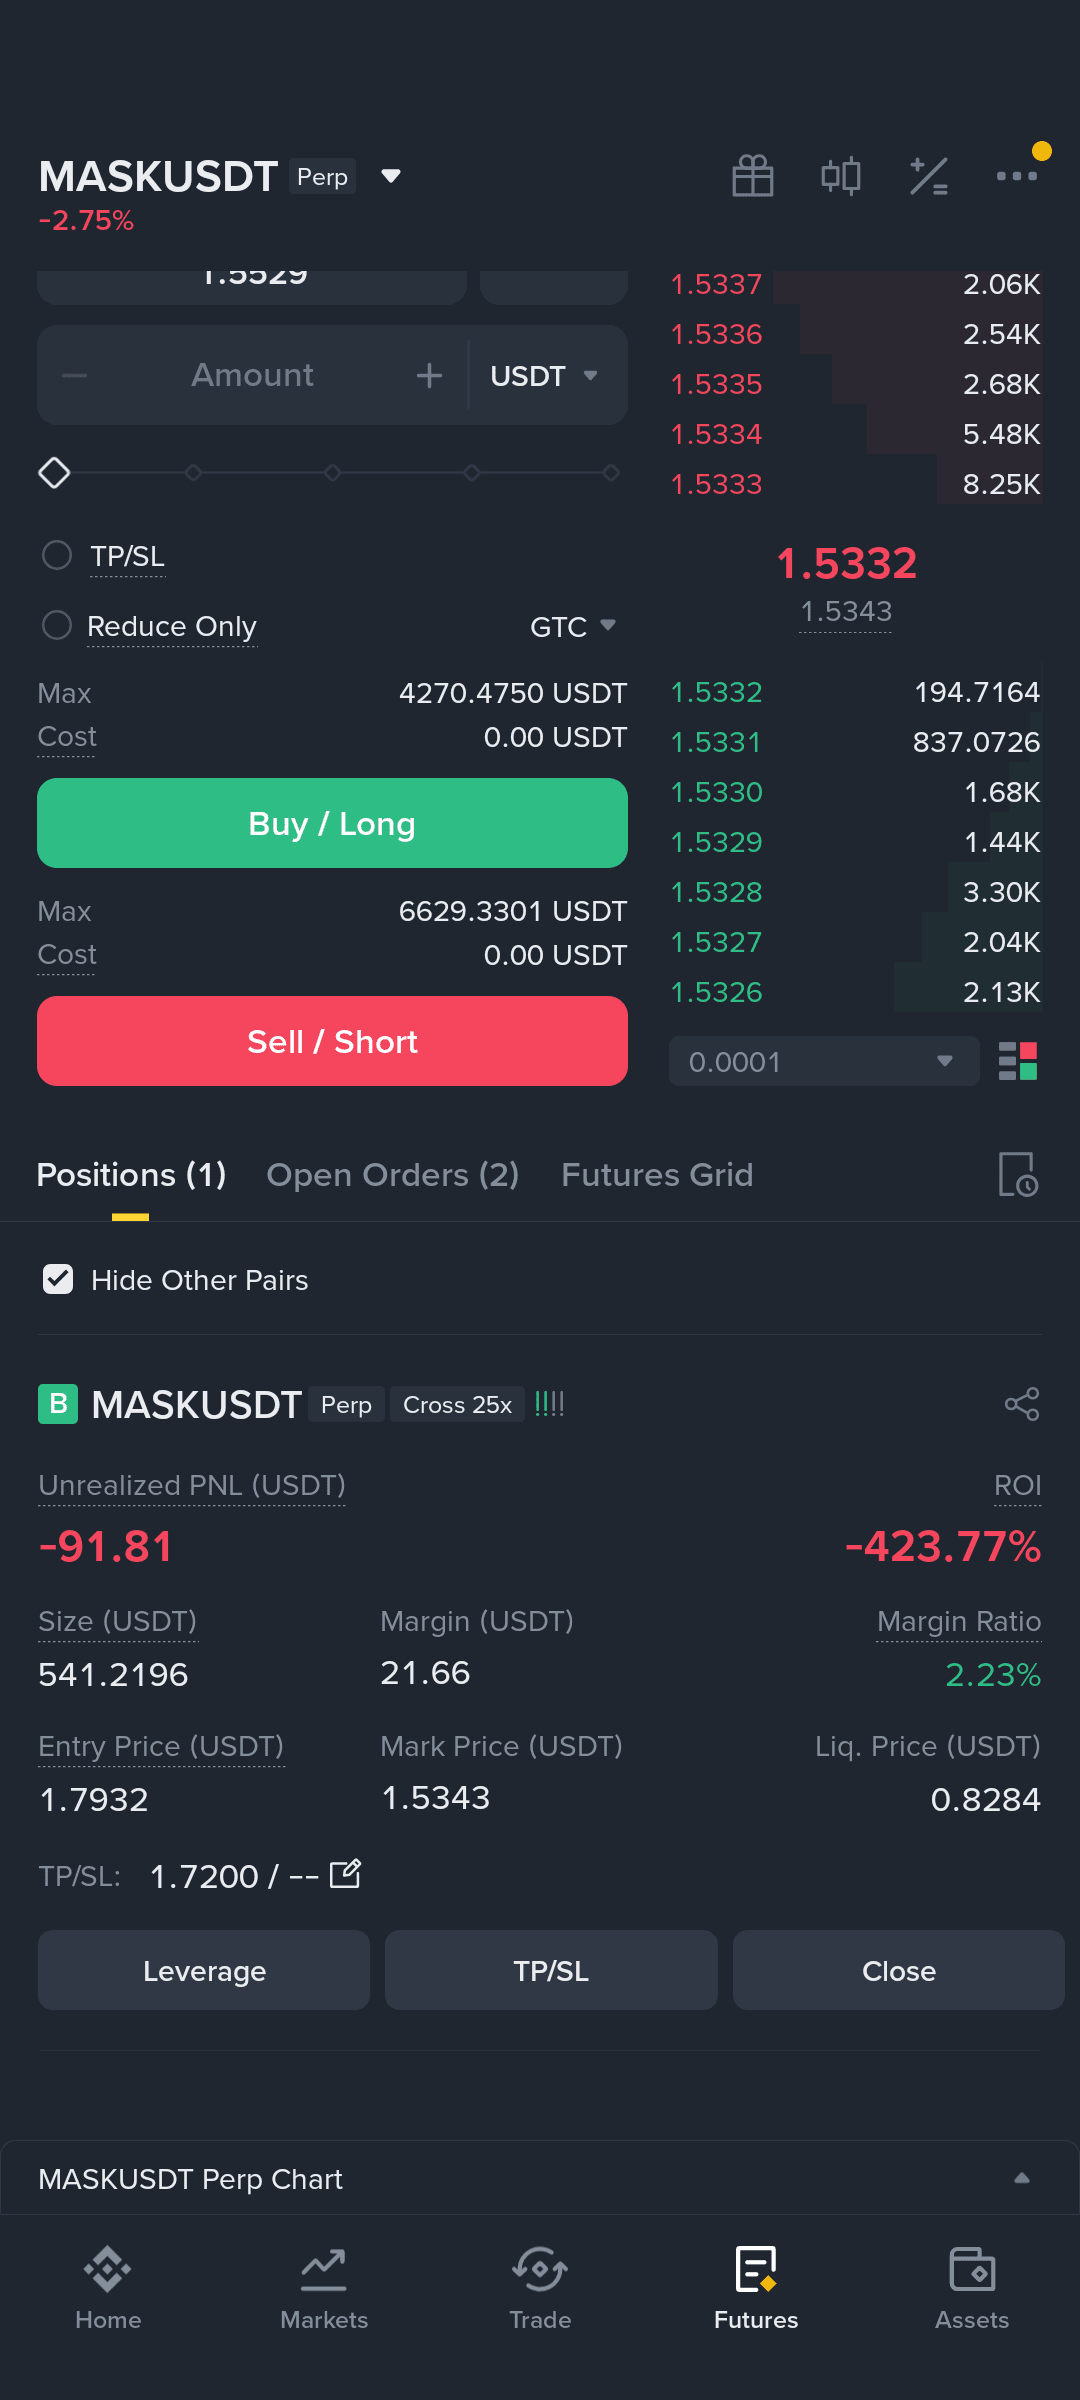Edit the position TP/SL pencil icon

(345, 1874)
